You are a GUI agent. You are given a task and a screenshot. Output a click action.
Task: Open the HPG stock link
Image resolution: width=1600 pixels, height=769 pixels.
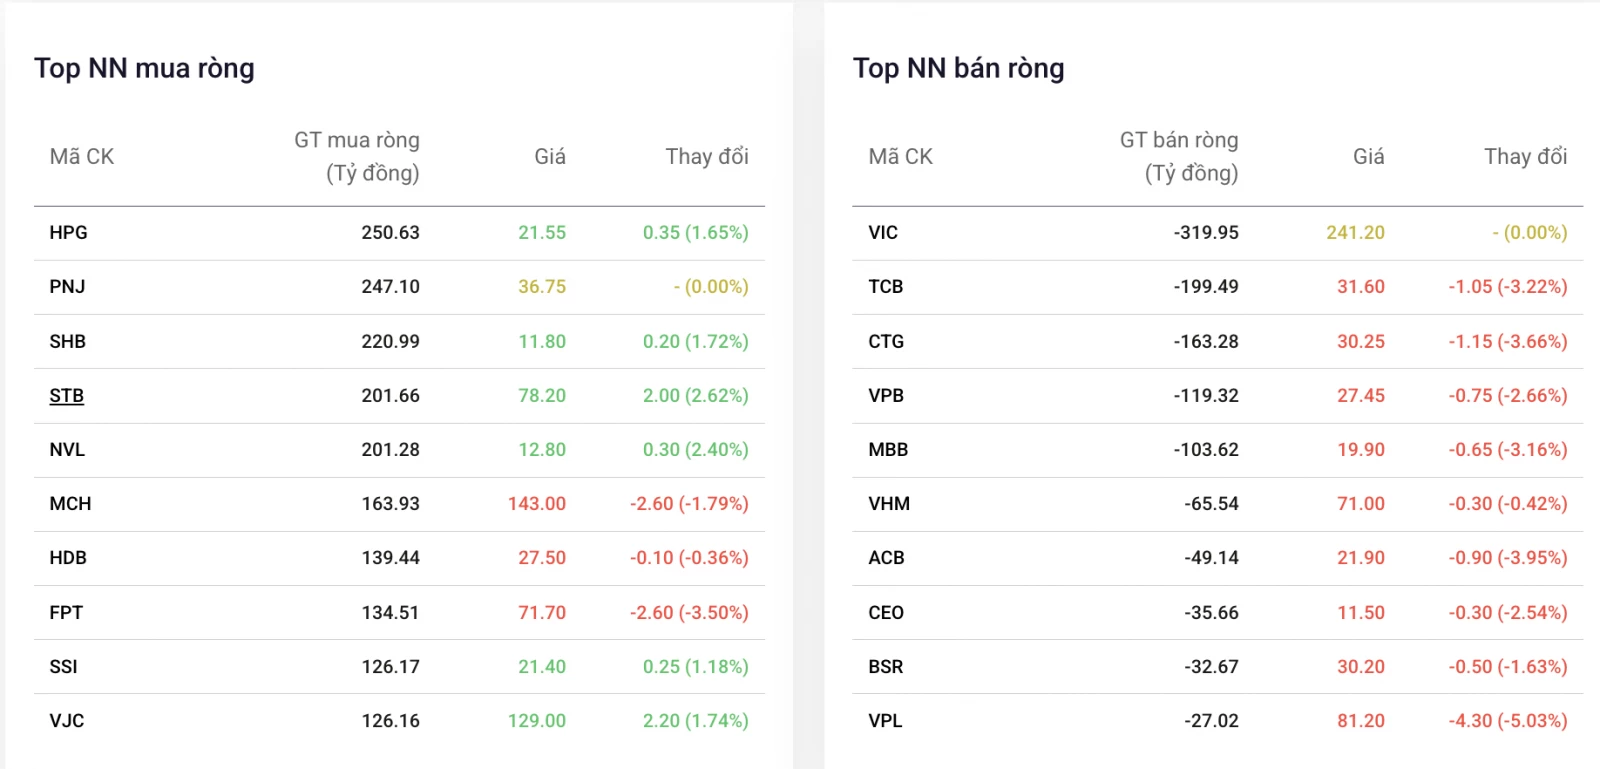(x=68, y=233)
